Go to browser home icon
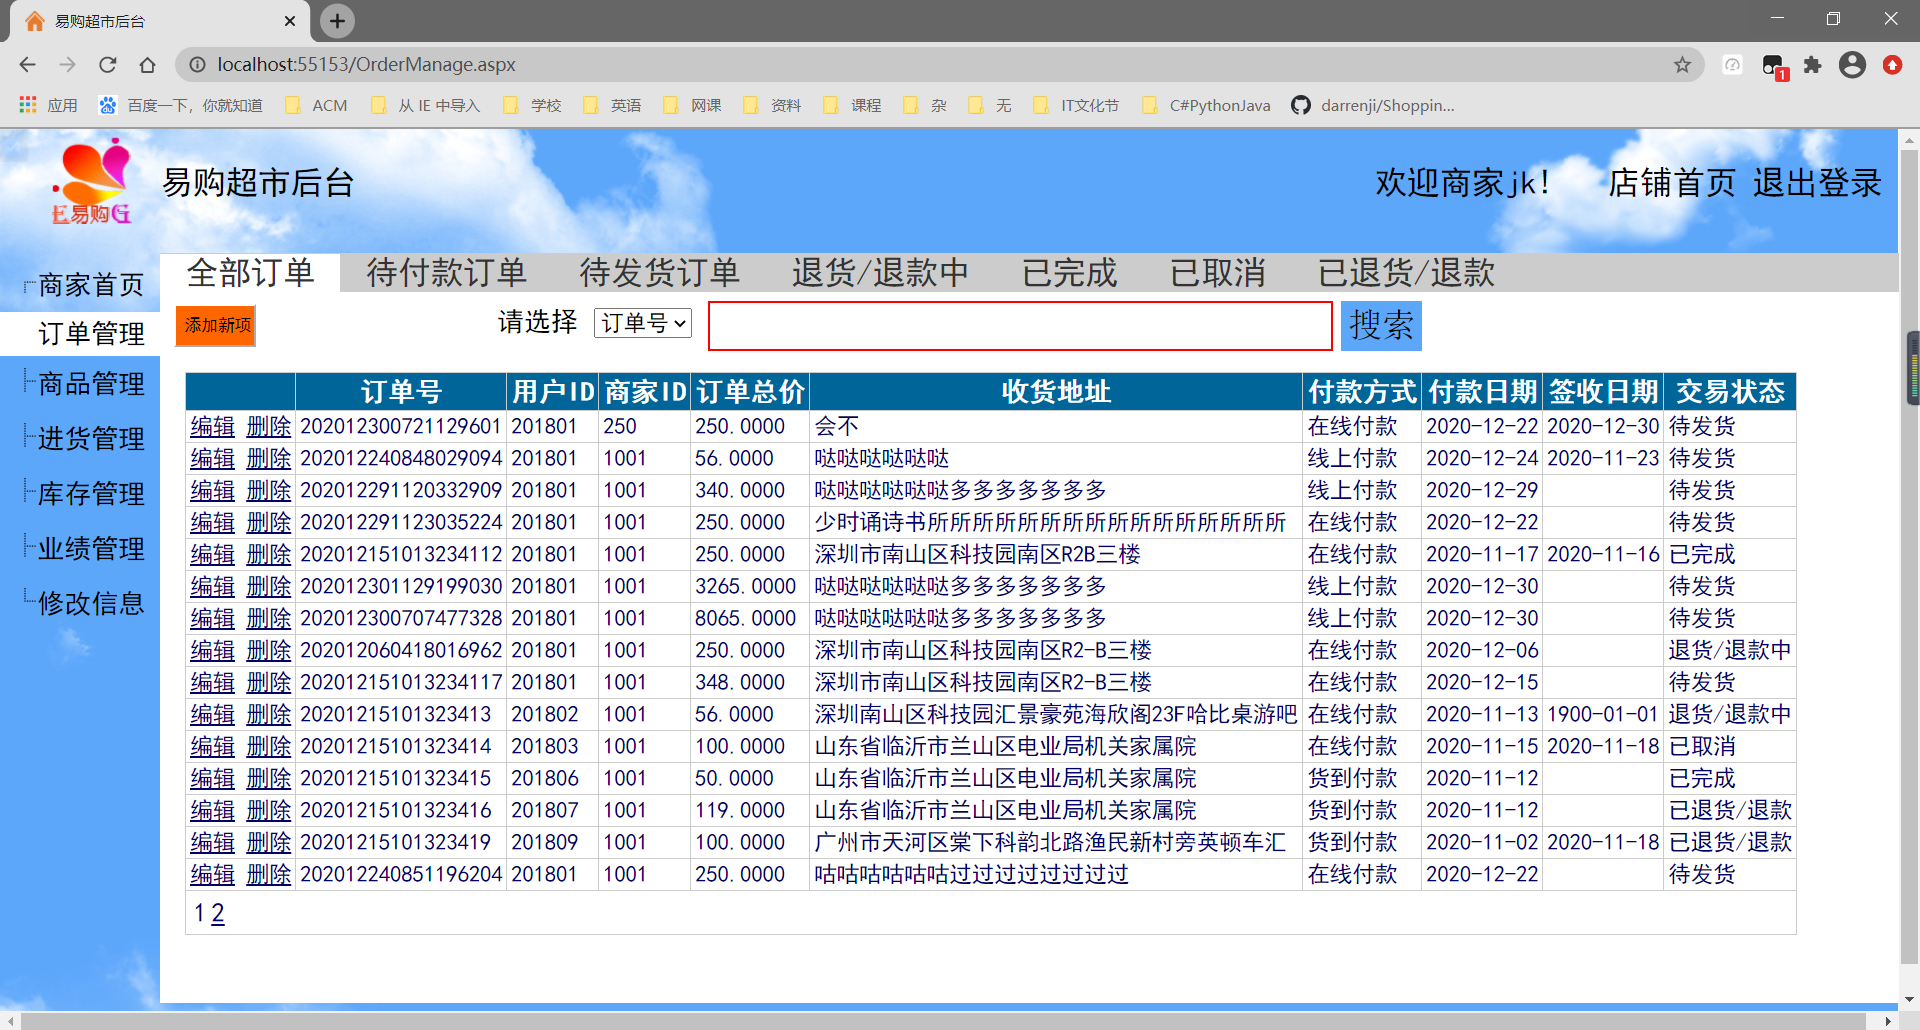 [x=147, y=65]
